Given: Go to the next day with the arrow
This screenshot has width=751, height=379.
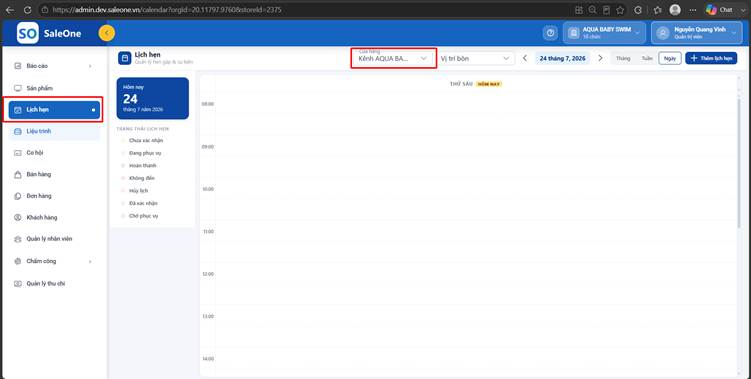Looking at the screenshot, I should coord(600,58).
